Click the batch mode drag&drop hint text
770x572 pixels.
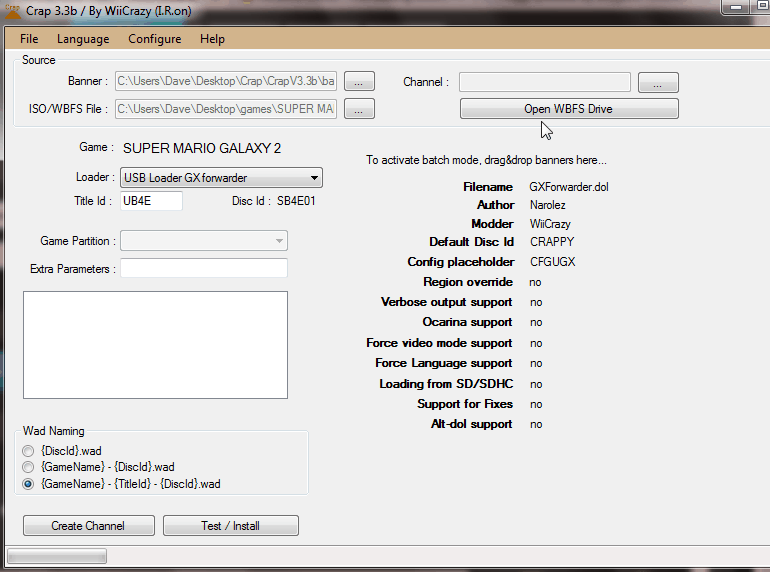click(x=486, y=160)
